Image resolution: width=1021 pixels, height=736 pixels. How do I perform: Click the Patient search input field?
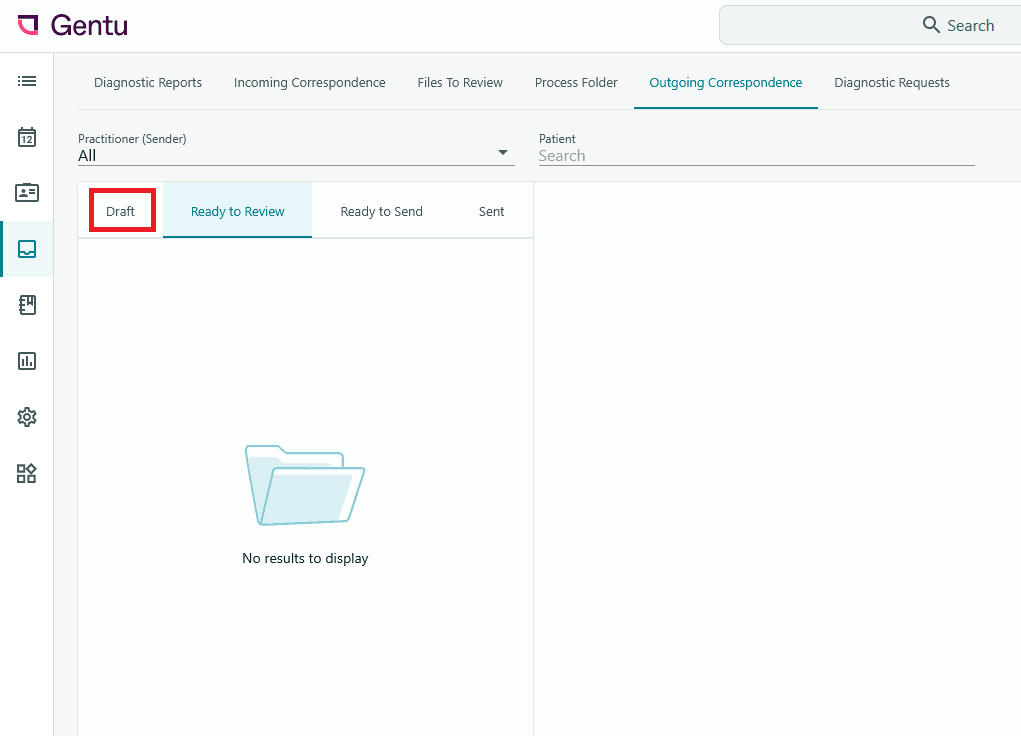click(757, 156)
